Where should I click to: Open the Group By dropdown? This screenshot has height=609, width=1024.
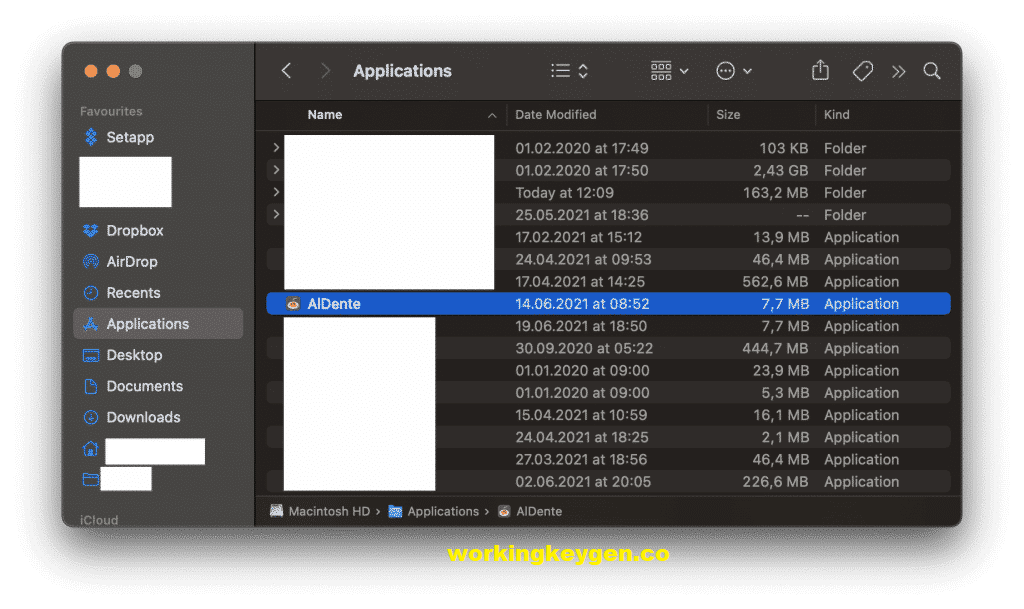[666, 70]
